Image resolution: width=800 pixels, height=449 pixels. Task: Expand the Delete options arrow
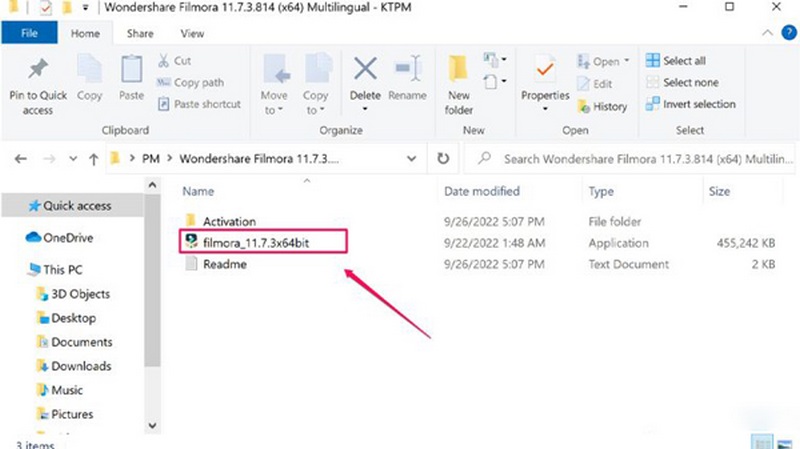(x=365, y=109)
